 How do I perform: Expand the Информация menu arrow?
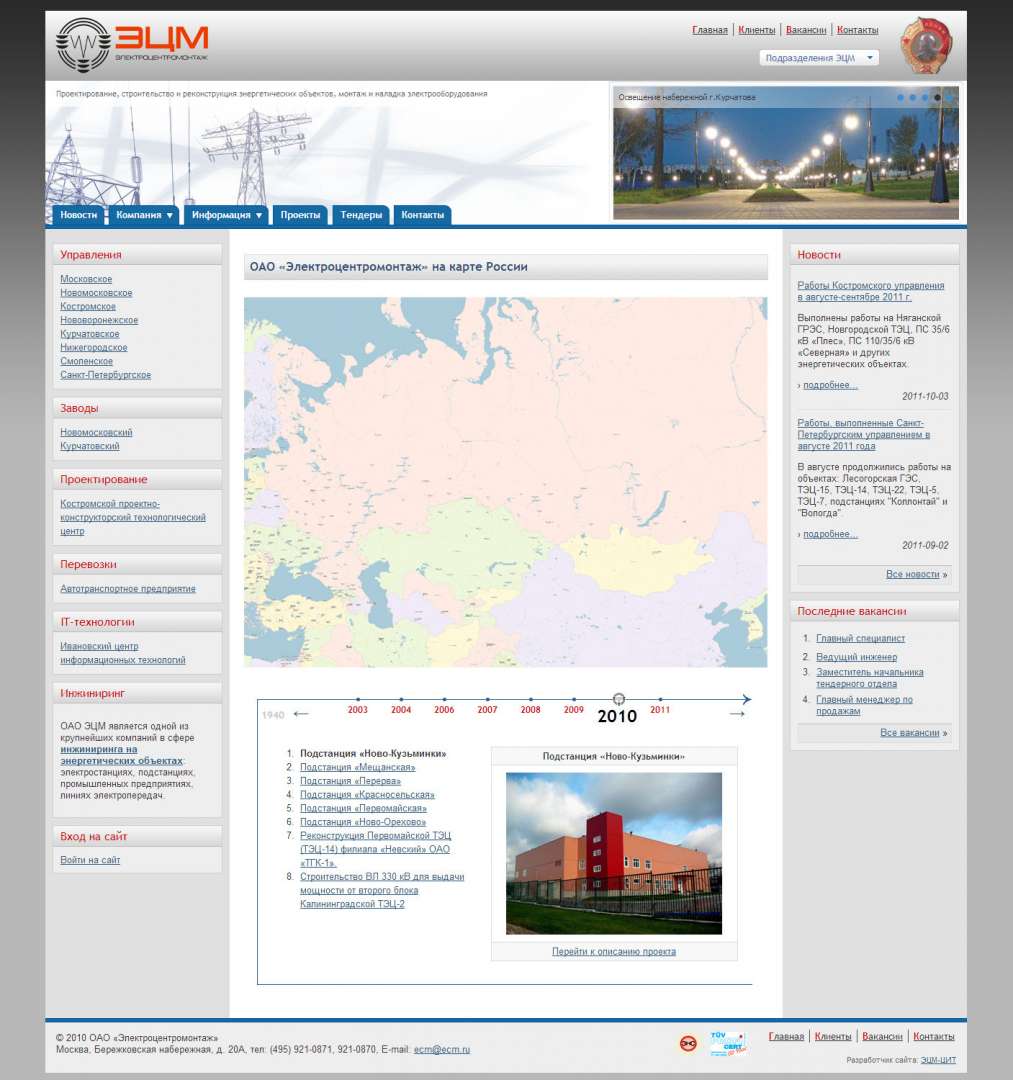pyautogui.click(x=259, y=216)
